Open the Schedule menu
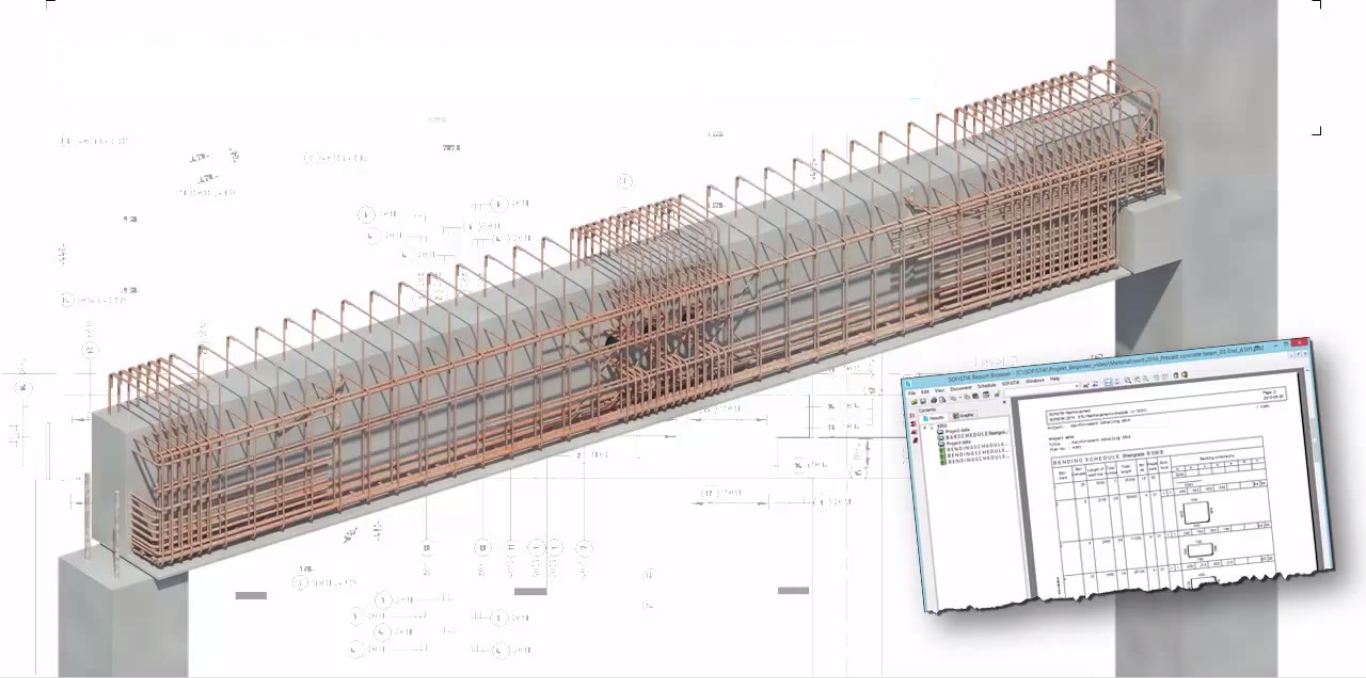Screen dimensions: 1366x678 click(986, 386)
